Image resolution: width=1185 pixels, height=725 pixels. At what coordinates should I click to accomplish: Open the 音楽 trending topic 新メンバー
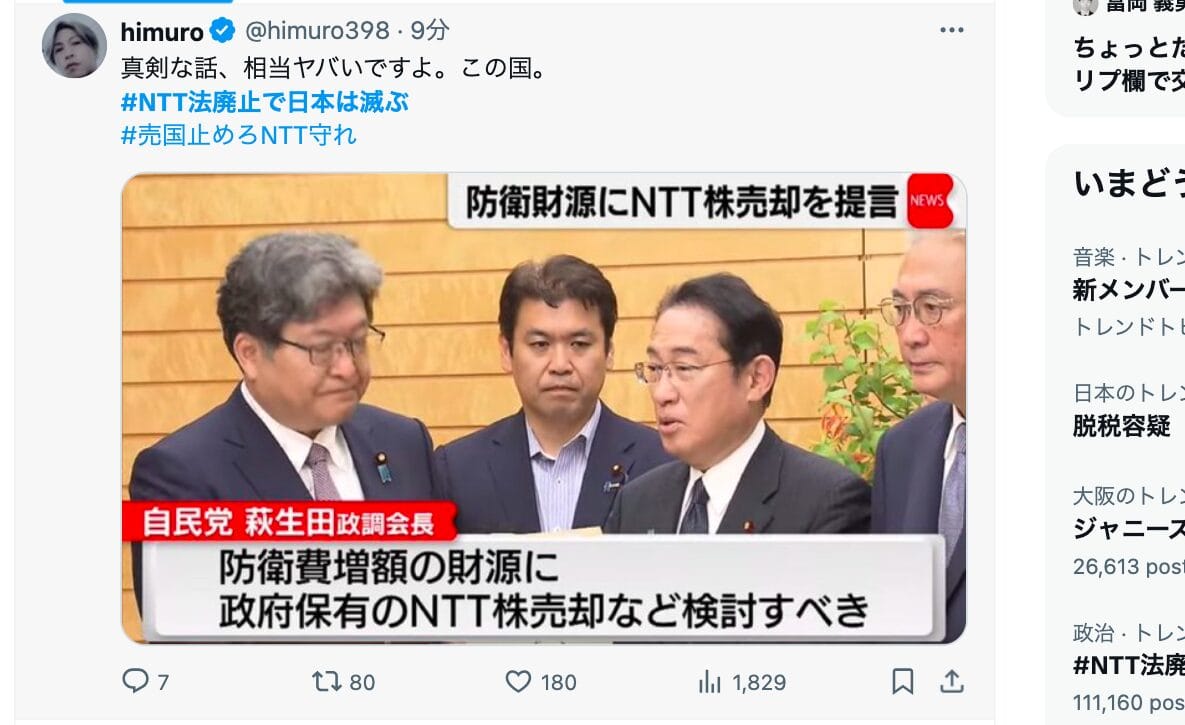pos(1128,290)
